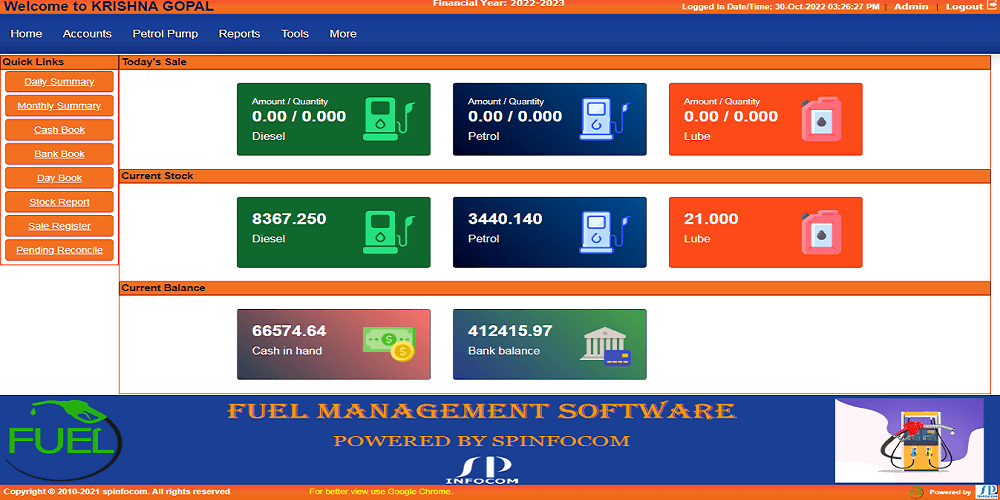Open the Daily Summary quick link
Screen dimensions: 1000x500
coord(59,82)
